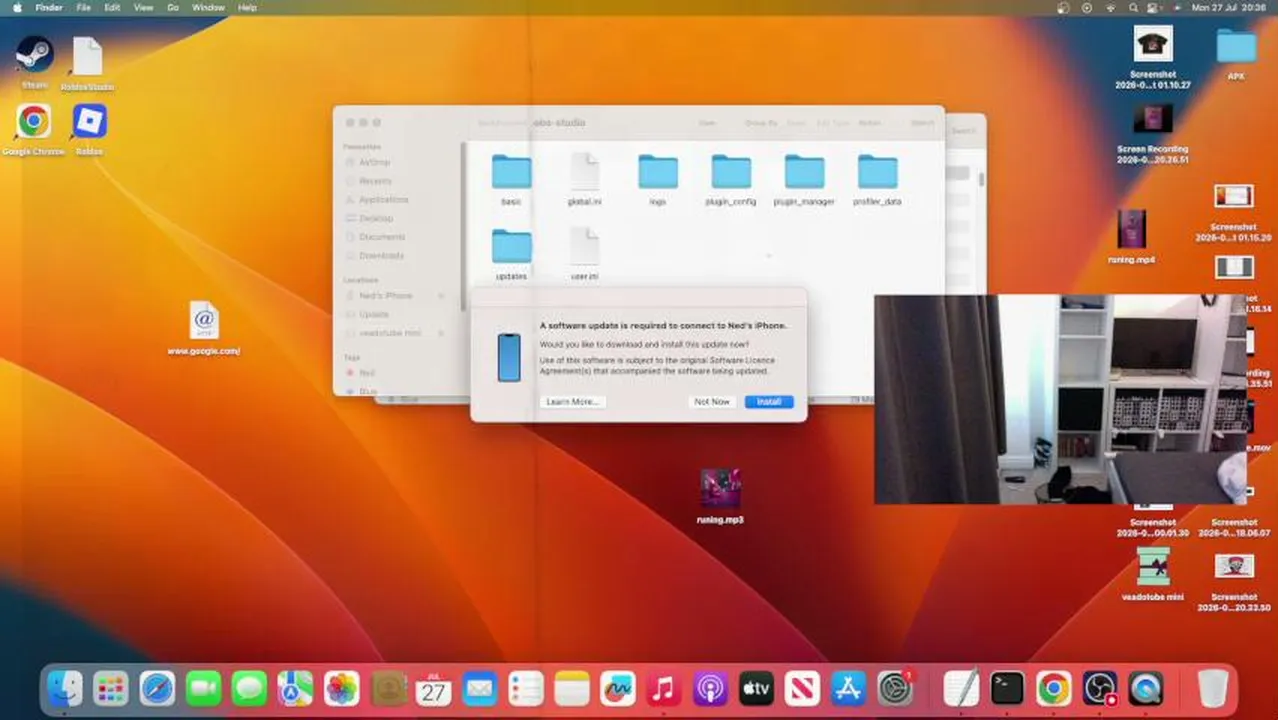Open Launchpad from the Dock
Image resolution: width=1278 pixels, height=720 pixels.
[111, 688]
